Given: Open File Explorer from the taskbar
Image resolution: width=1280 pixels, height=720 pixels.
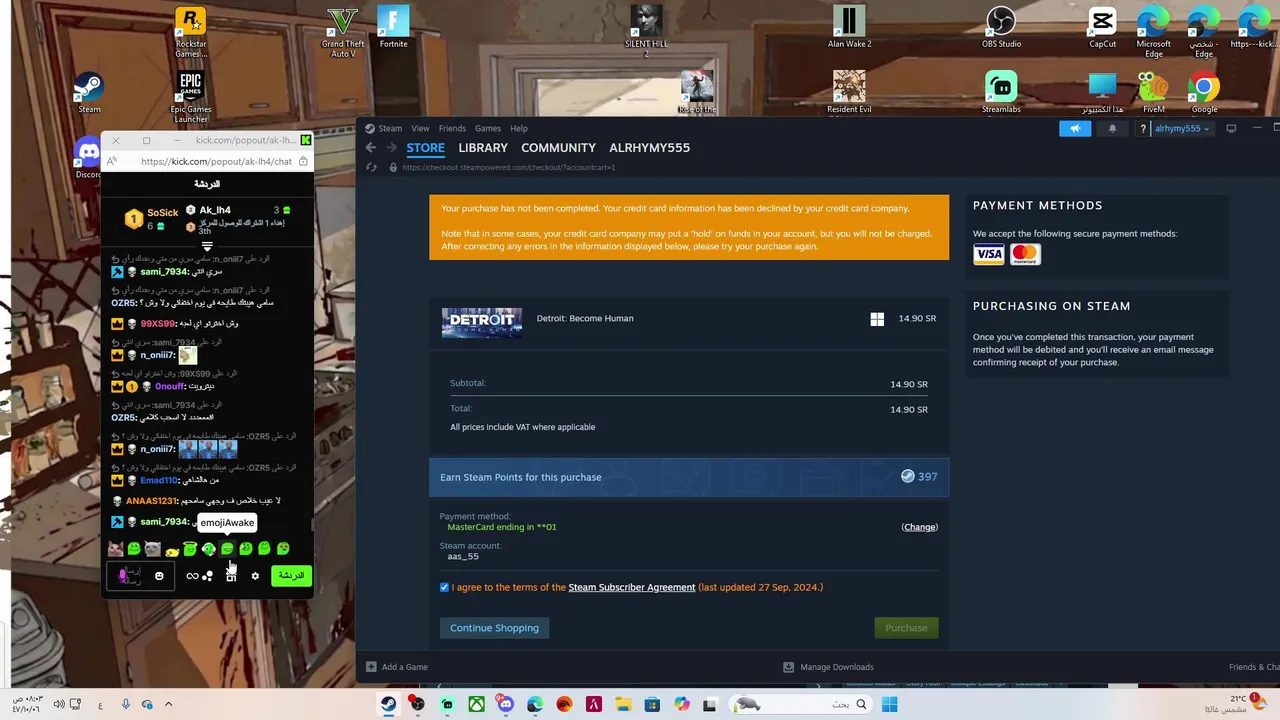Looking at the screenshot, I should pyautogui.click(x=623, y=704).
